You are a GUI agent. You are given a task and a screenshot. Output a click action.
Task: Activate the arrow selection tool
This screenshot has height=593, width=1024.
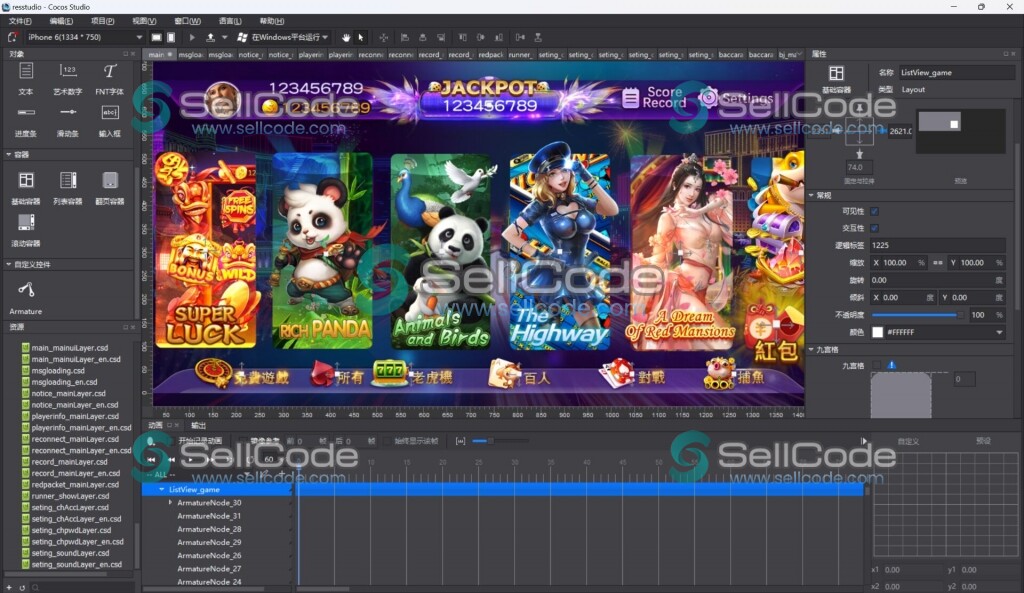[x=360, y=37]
